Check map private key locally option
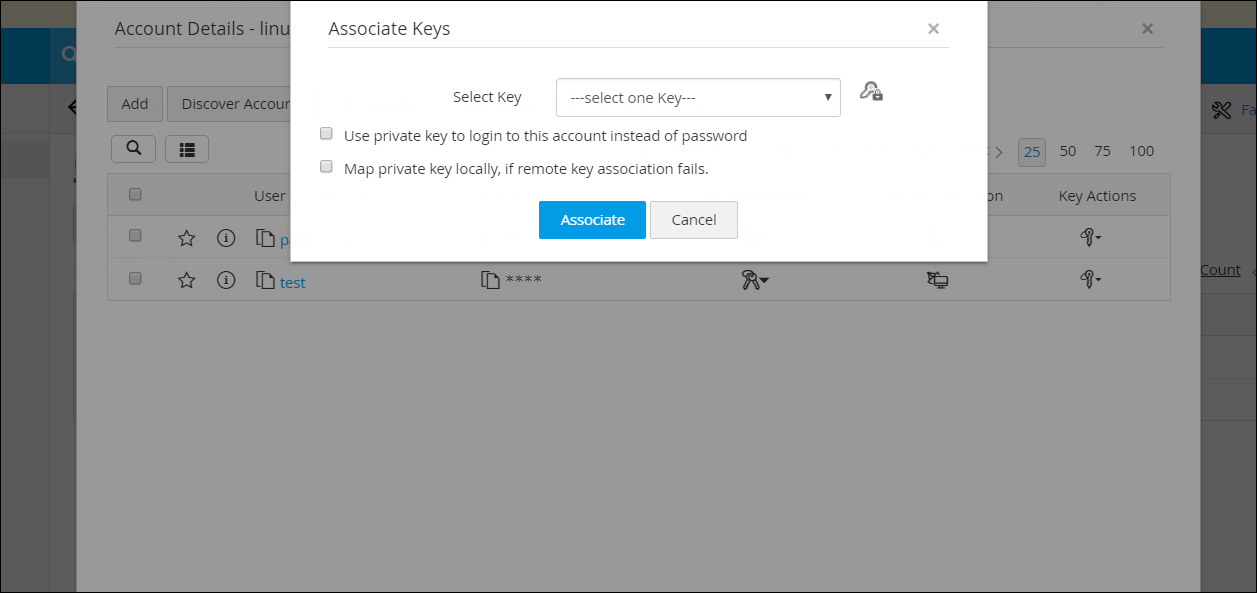Screen dimensions: 1257x593 (x=326, y=167)
